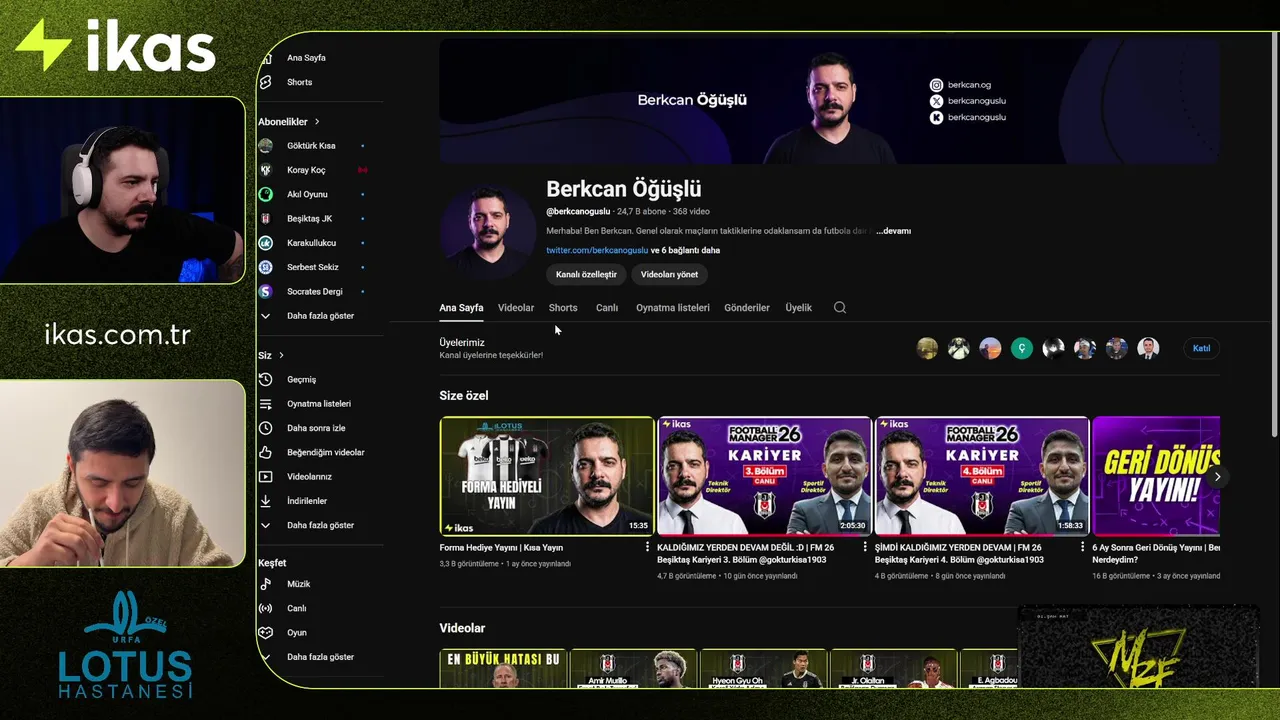Click the X berkcanoguslu banner link
This screenshot has height=720, width=1280.
[x=968, y=101]
